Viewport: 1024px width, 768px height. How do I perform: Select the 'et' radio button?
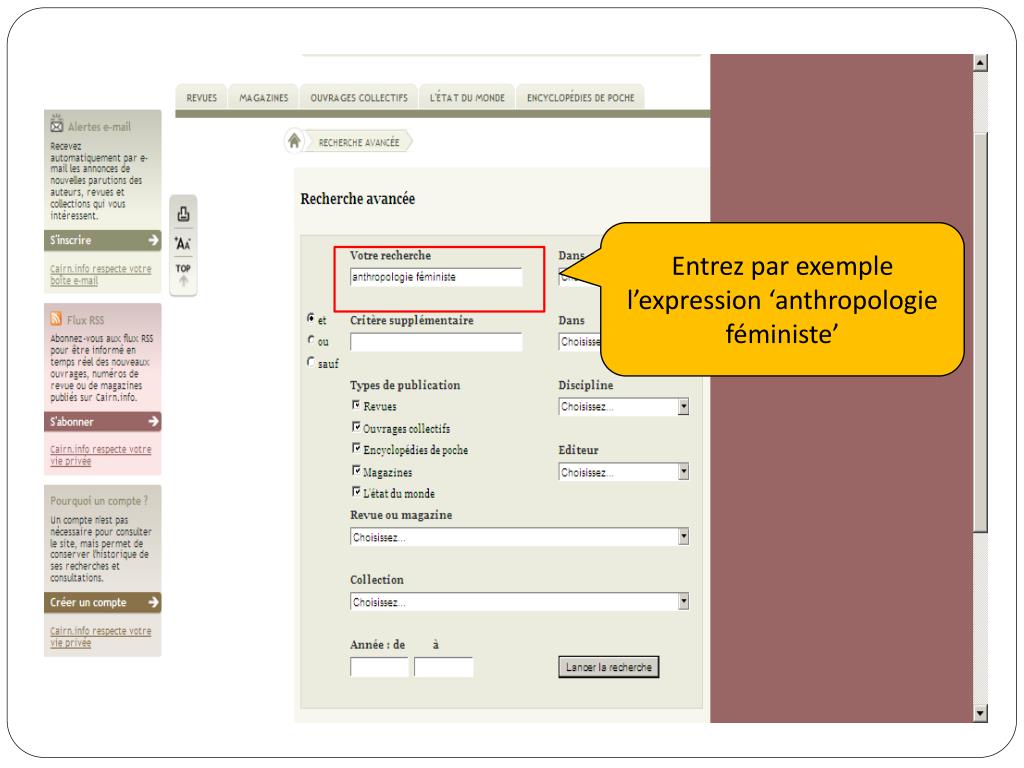tap(311, 318)
